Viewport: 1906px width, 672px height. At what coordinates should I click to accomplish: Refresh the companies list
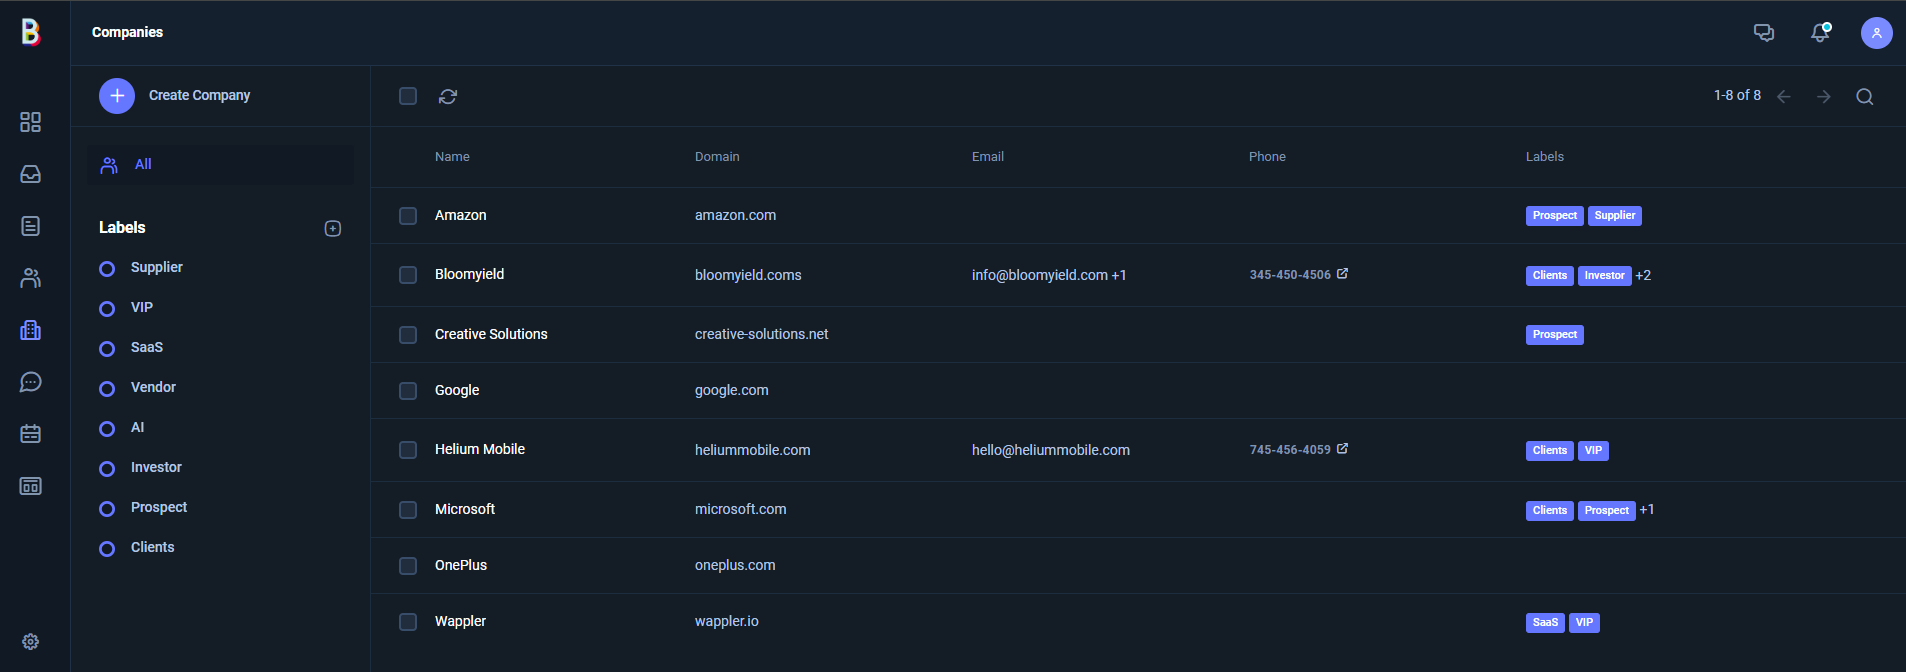coord(448,96)
